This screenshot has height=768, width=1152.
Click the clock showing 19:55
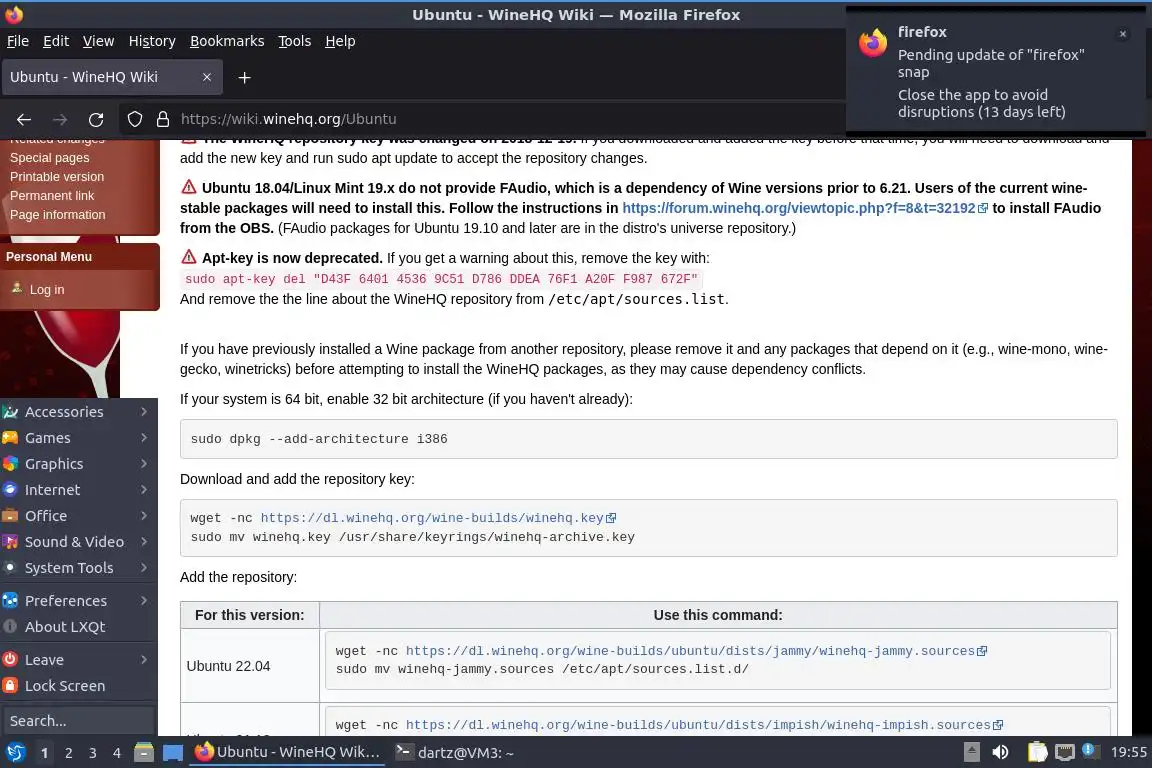click(x=1128, y=752)
